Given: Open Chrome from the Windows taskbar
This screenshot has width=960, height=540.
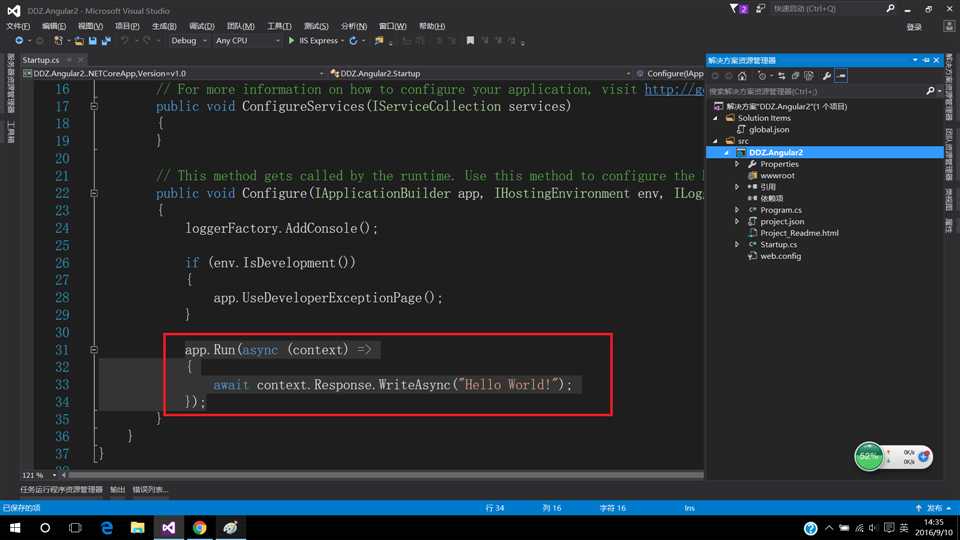Looking at the screenshot, I should click(200, 528).
